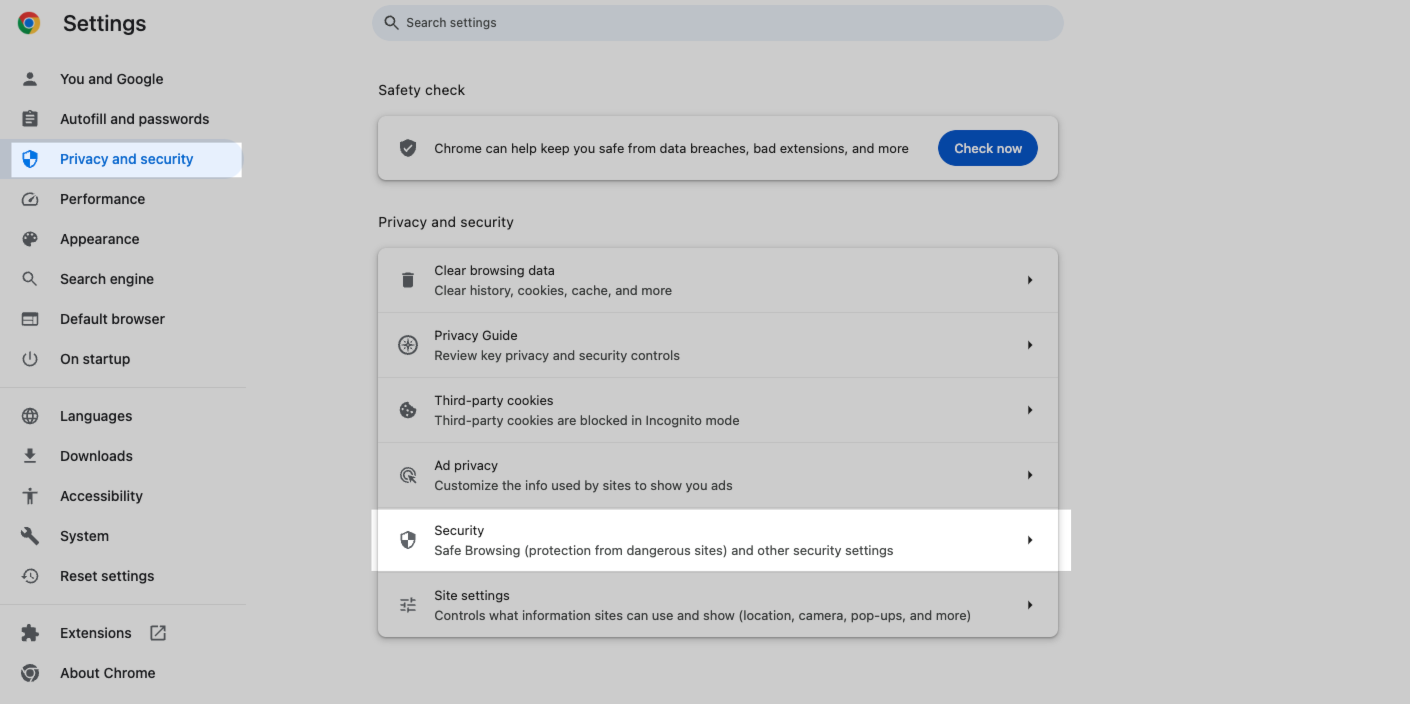Click the Privacy Guide compass icon
1410x704 pixels.
408,345
